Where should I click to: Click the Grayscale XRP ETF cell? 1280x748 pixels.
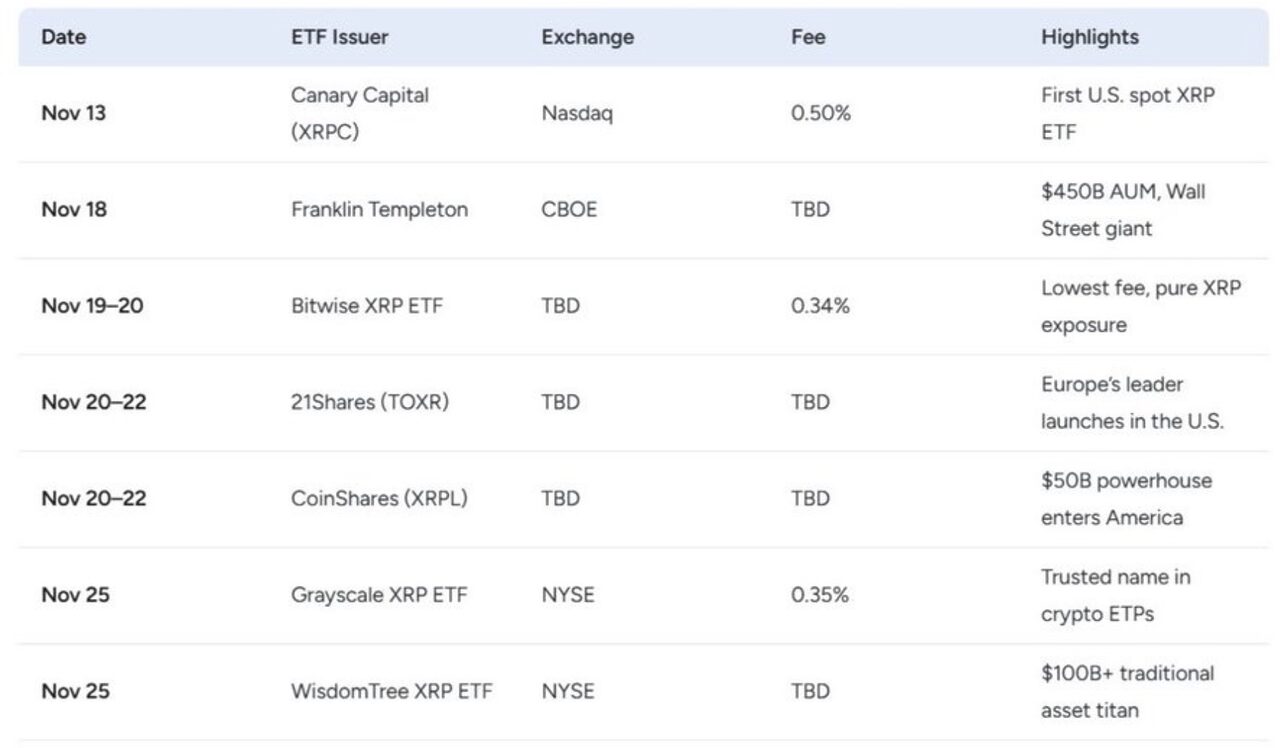379,595
